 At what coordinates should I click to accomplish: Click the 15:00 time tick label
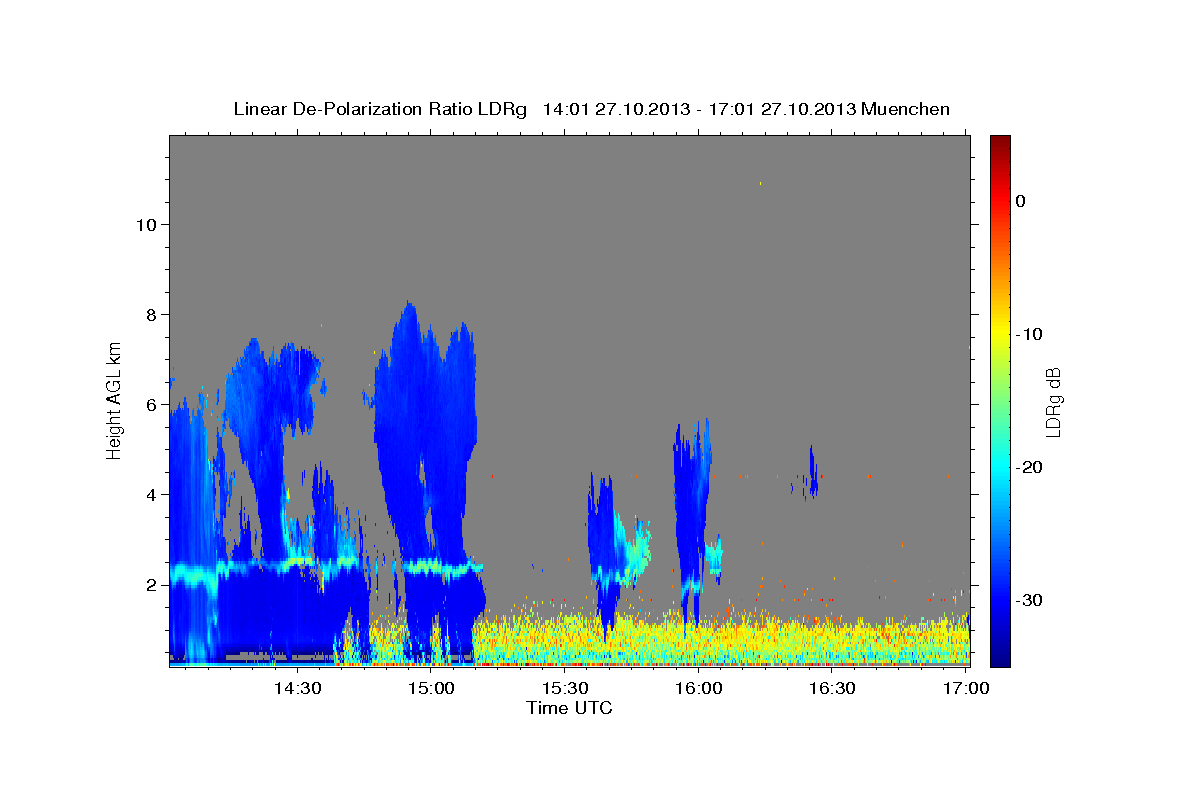click(x=431, y=688)
